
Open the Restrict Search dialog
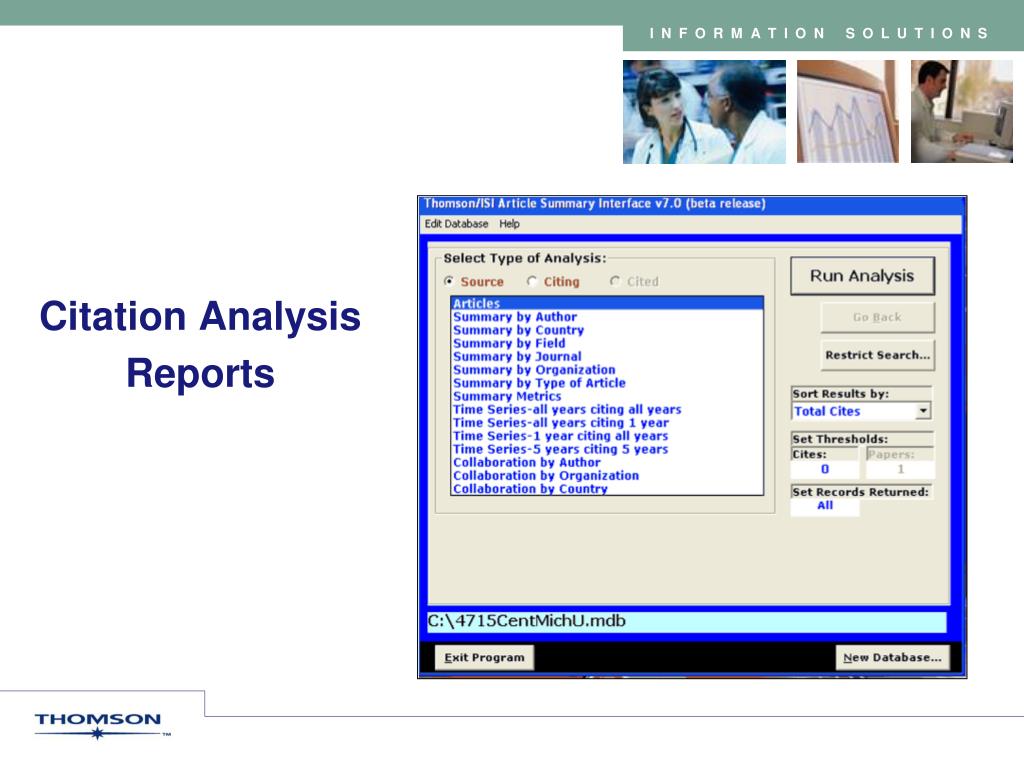click(x=877, y=355)
